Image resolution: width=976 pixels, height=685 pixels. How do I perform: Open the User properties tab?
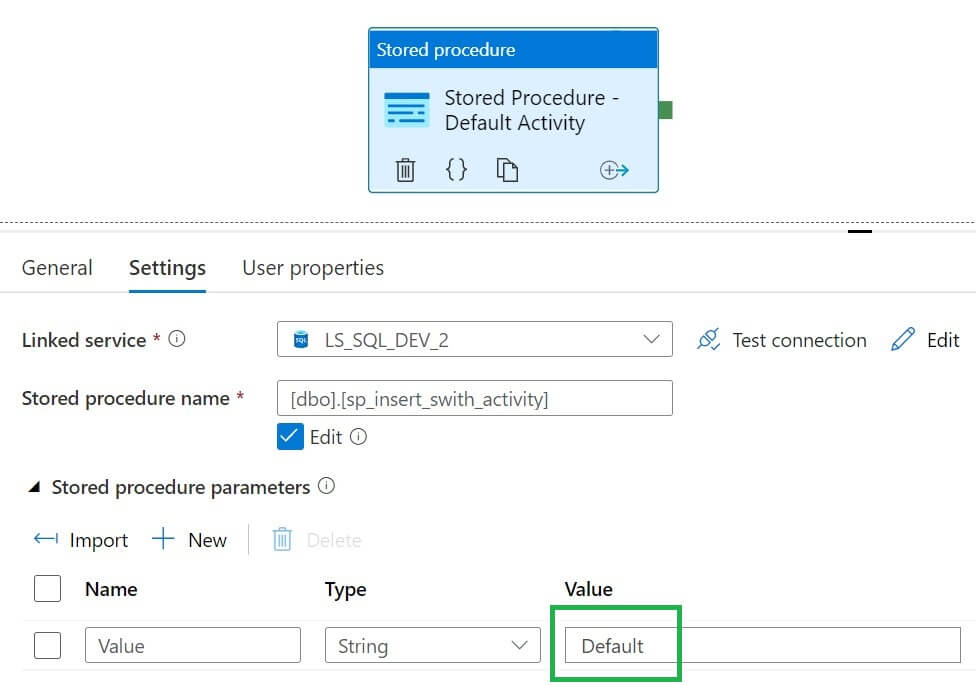click(x=313, y=268)
